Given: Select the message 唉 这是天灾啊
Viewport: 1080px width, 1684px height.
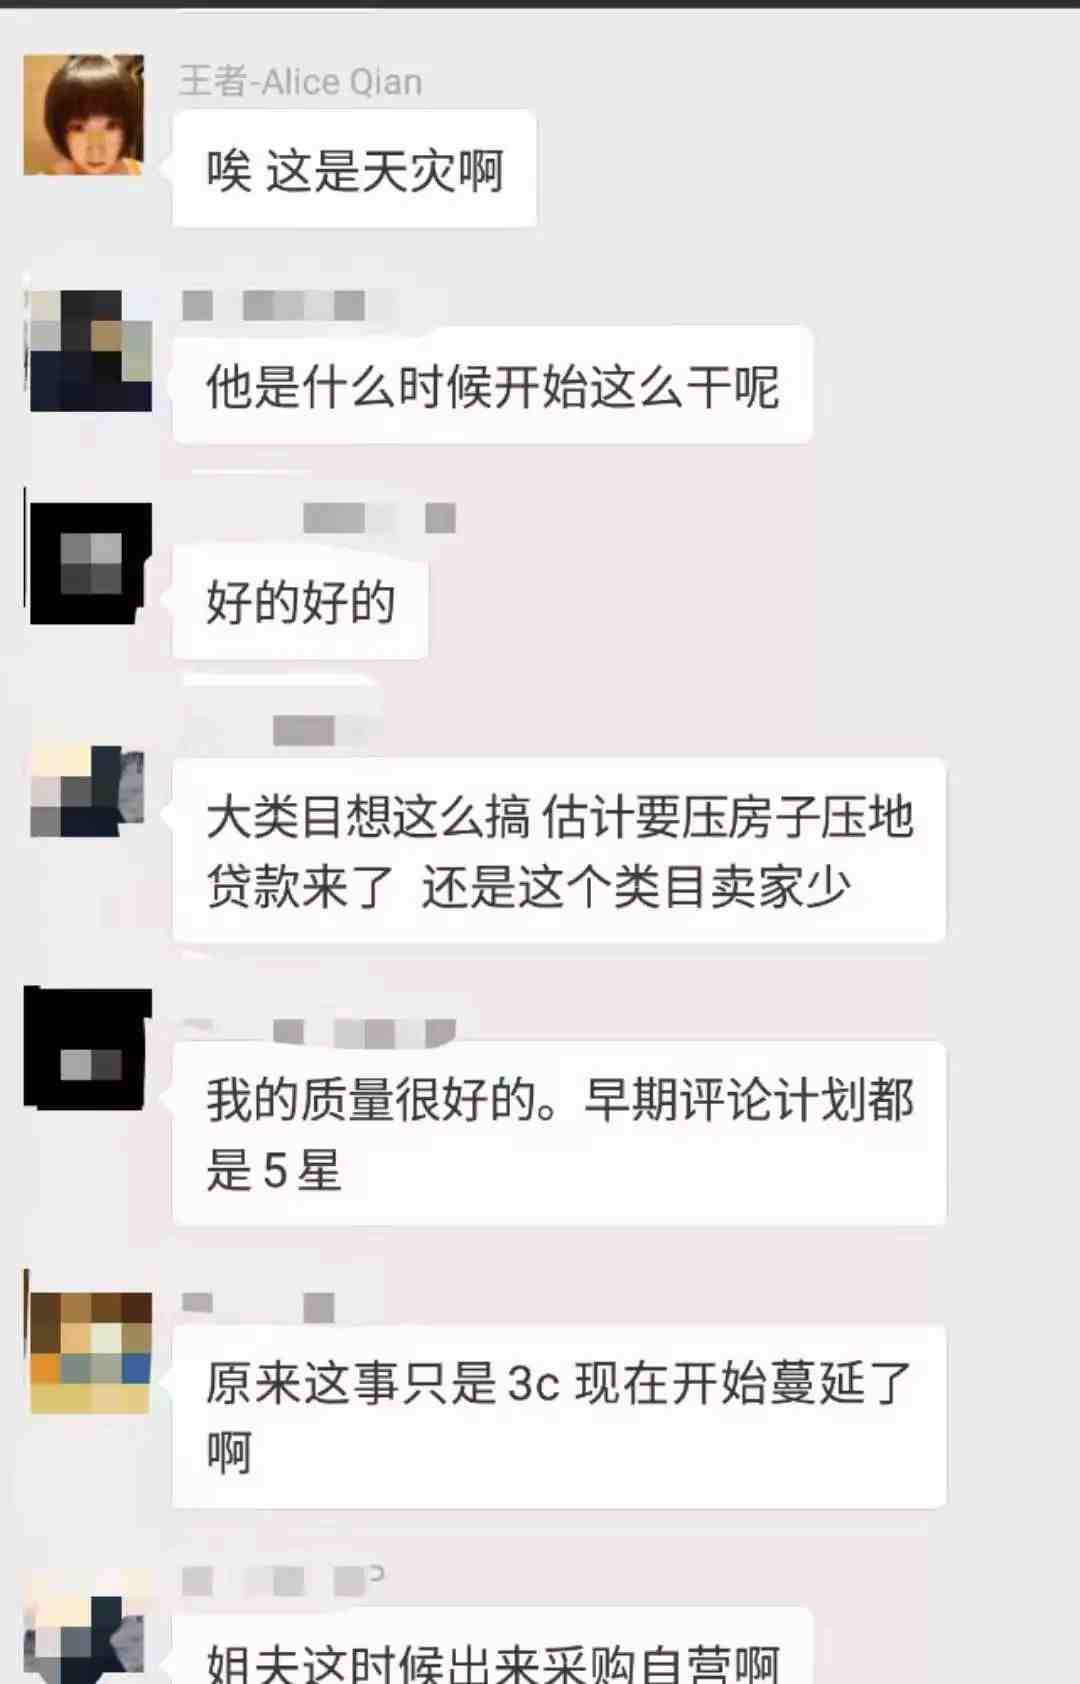Looking at the screenshot, I should click(x=355, y=169).
